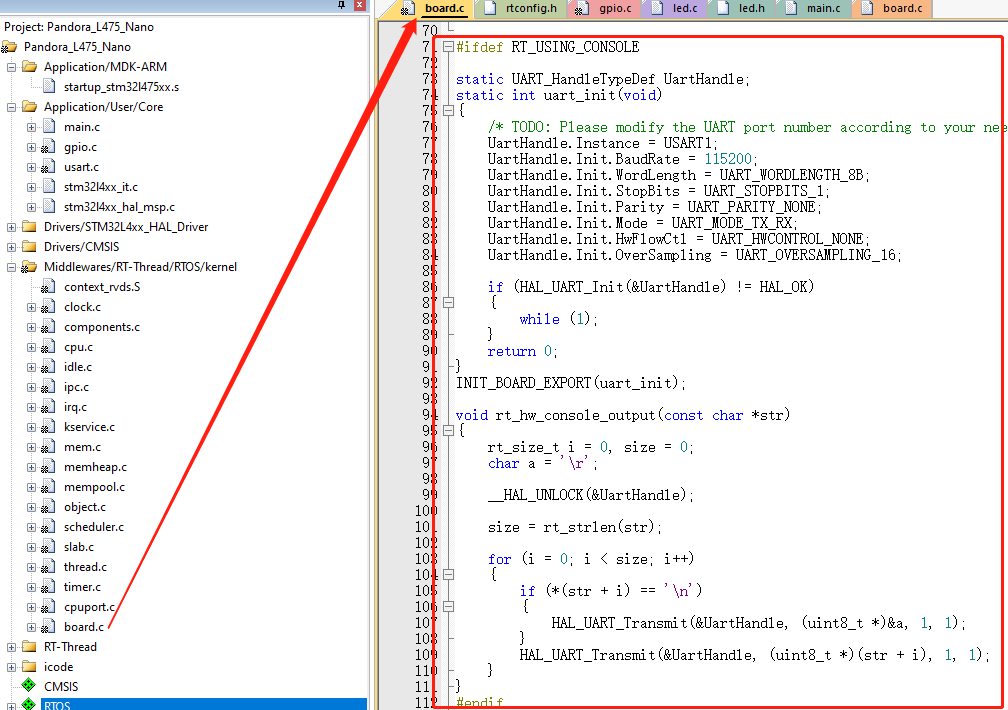Select board.c in the project tree
The image size is (1008, 710).
pyautogui.click(x=83, y=627)
